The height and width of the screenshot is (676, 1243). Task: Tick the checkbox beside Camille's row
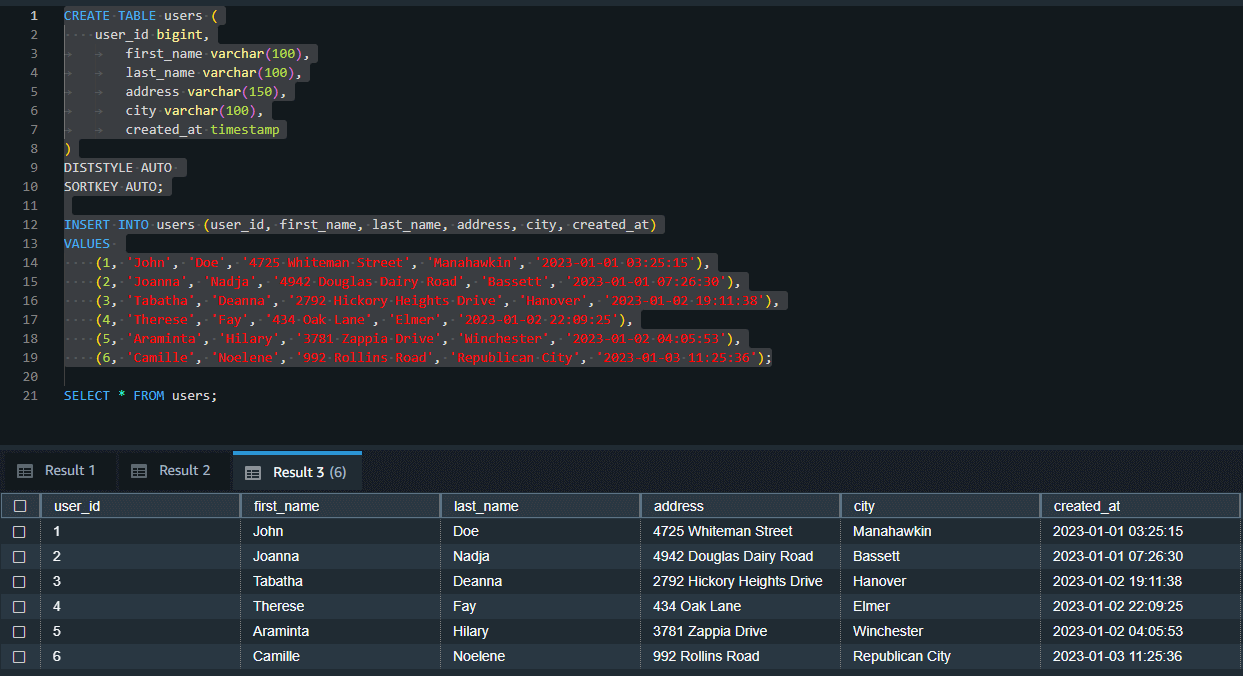click(20, 657)
